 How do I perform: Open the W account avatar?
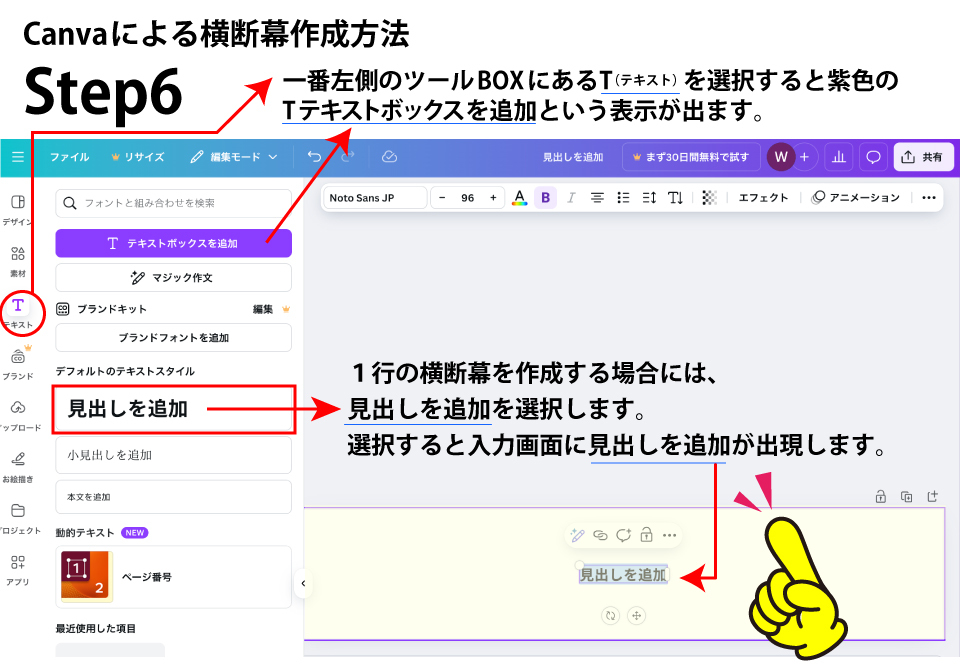pos(781,157)
